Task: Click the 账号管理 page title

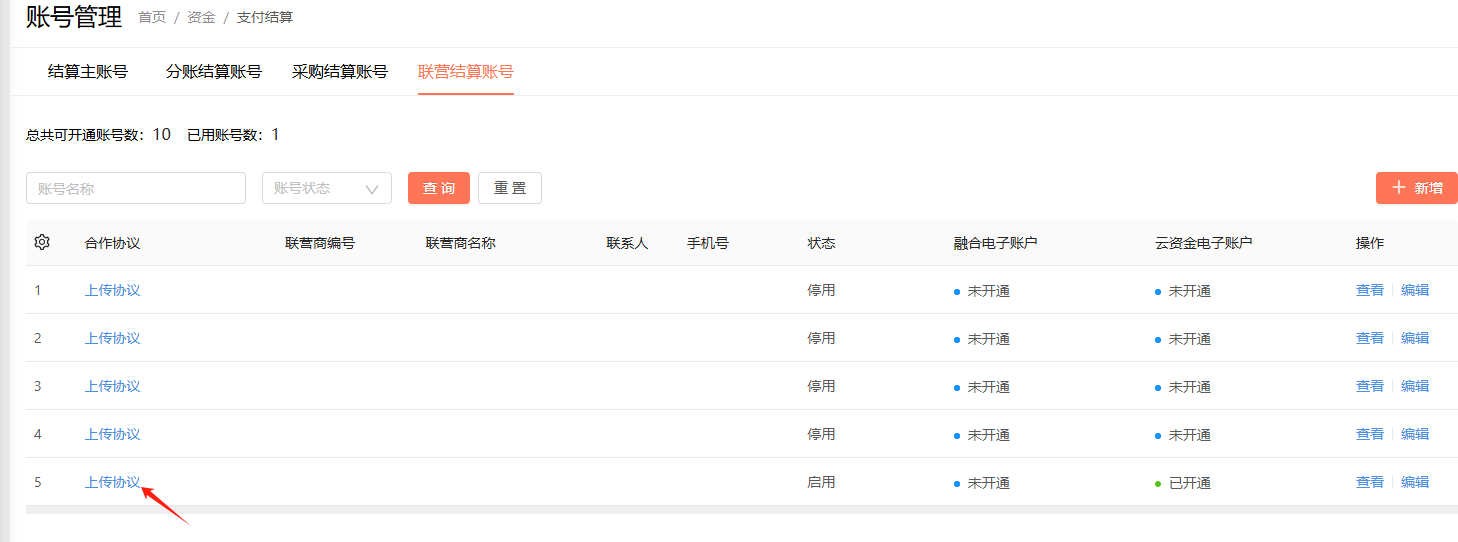Action: click(74, 16)
